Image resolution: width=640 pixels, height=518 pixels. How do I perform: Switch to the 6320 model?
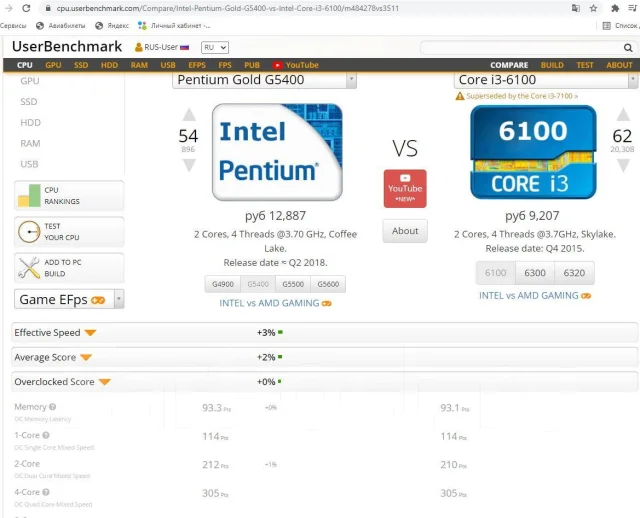tap(574, 273)
